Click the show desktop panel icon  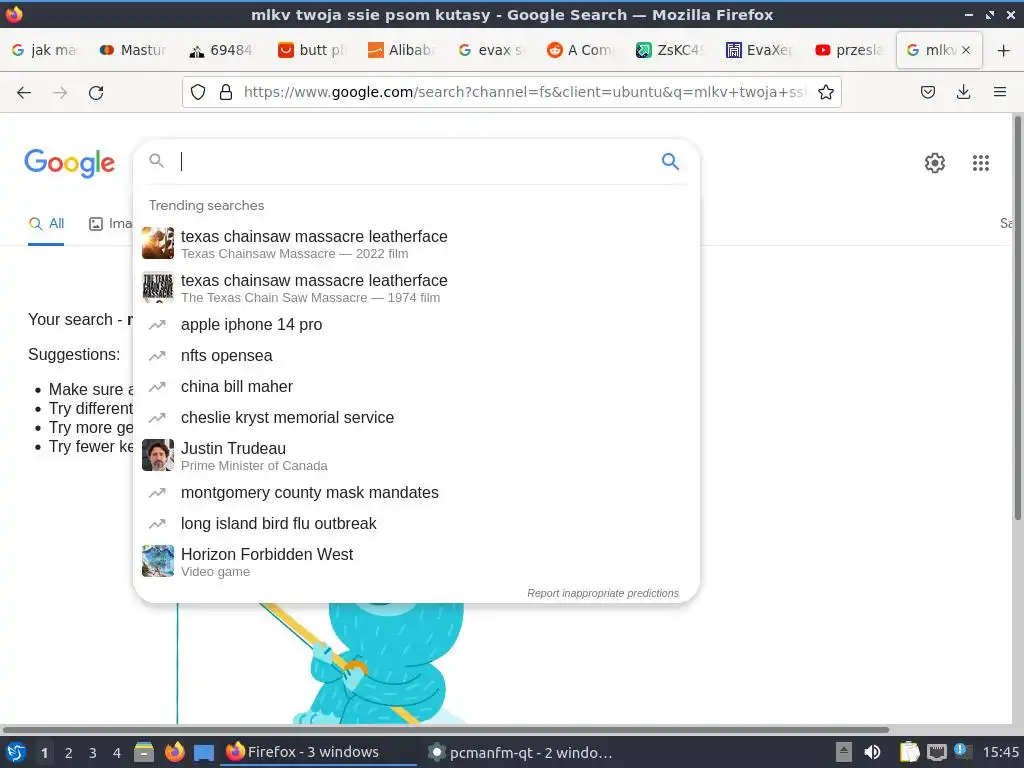204,752
